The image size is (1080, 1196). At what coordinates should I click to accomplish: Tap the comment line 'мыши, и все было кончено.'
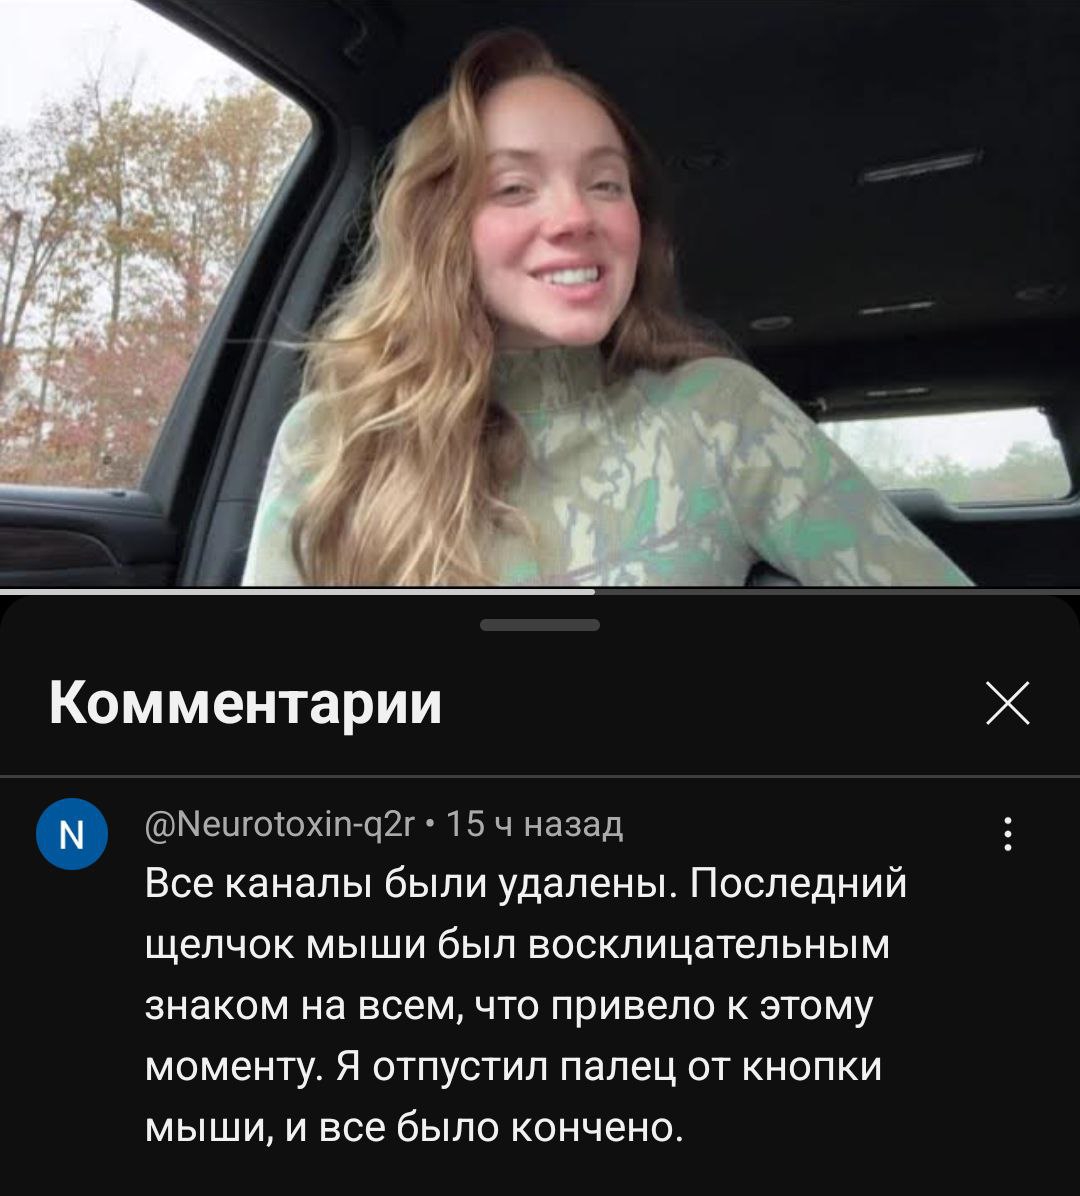(414, 1127)
